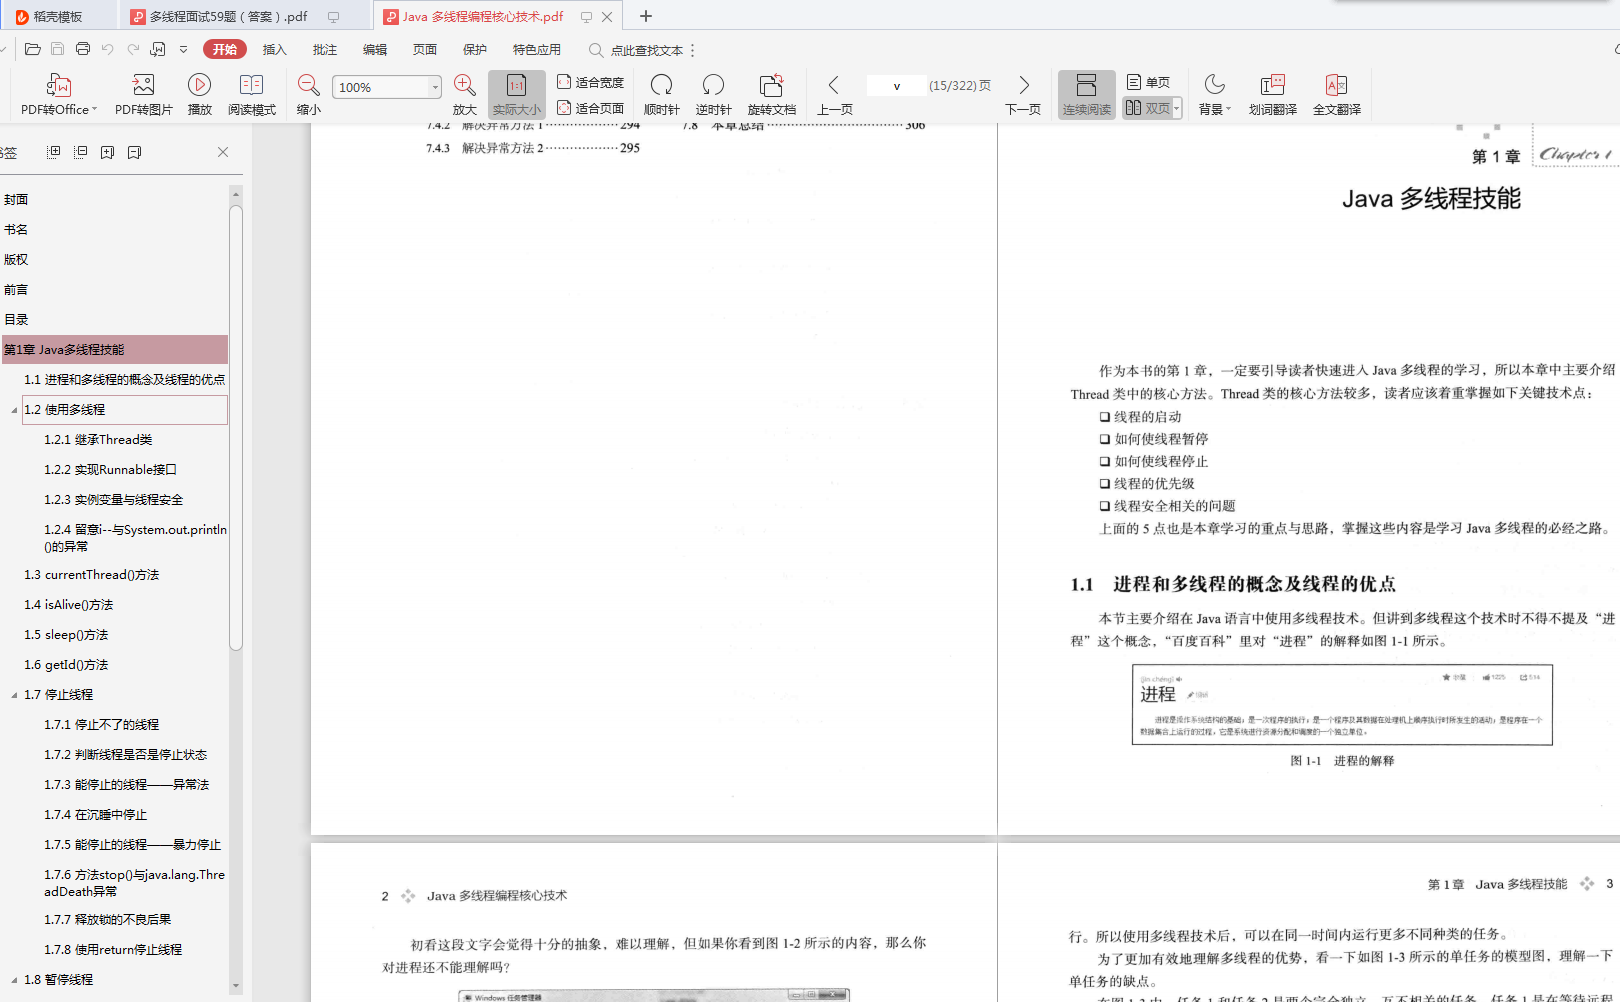Viewport: 1620px width, 1002px height.
Task: Rotate page clockwise 顺时针
Action: 661,95
